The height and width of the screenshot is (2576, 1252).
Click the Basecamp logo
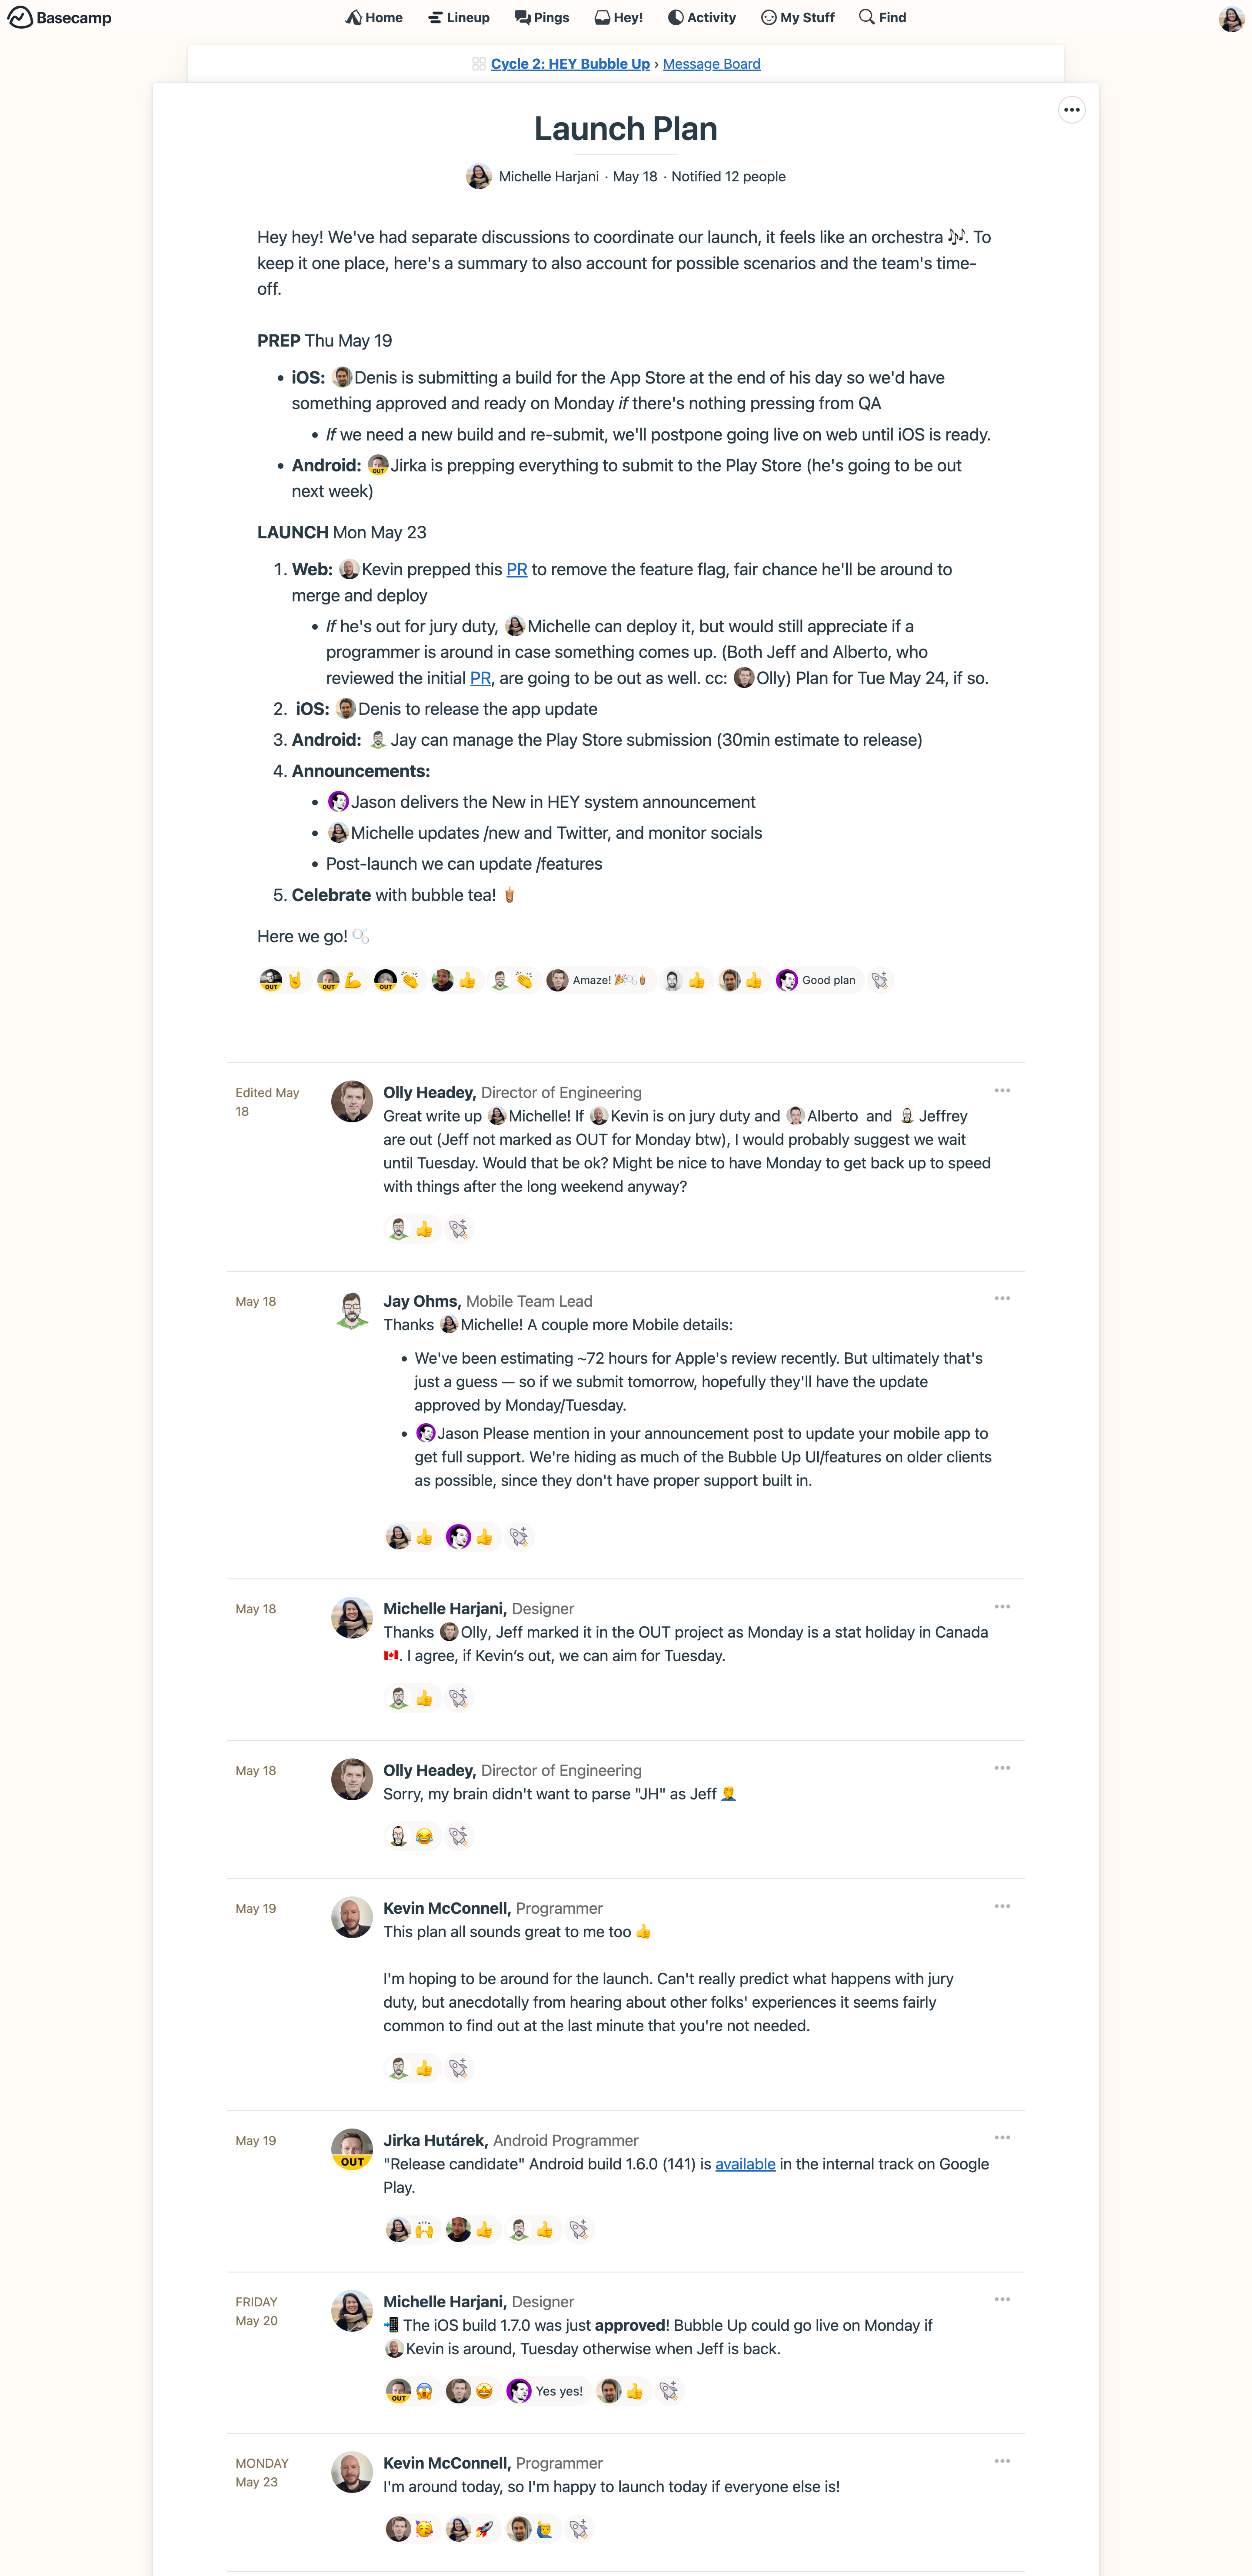(60, 17)
